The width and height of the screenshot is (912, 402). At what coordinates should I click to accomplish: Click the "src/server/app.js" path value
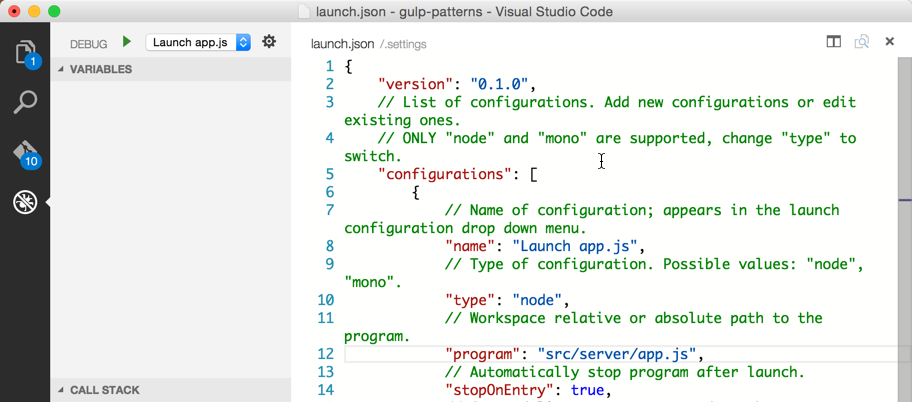point(618,354)
